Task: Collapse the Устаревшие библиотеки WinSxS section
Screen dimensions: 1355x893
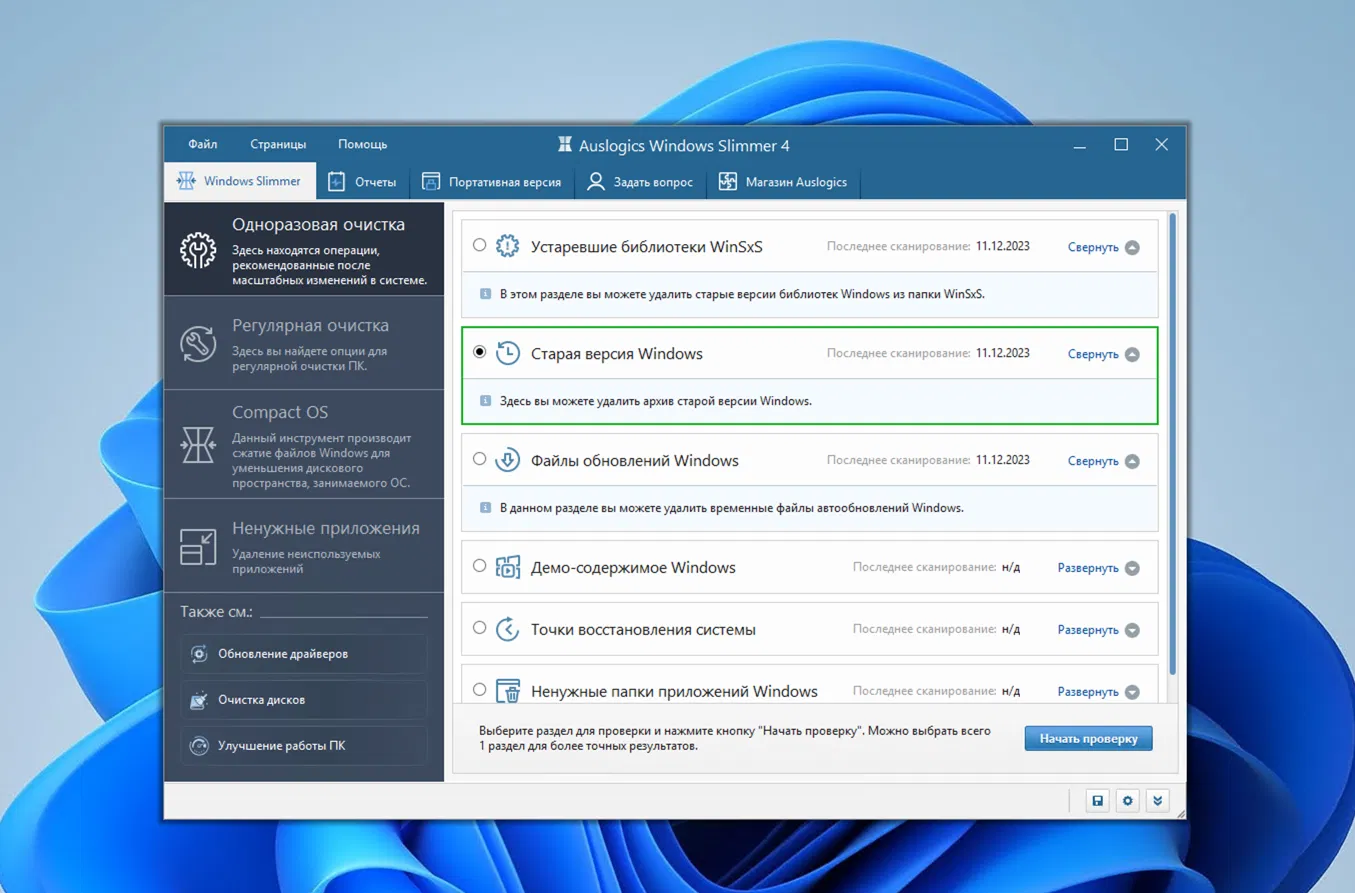Action: 1104,247
